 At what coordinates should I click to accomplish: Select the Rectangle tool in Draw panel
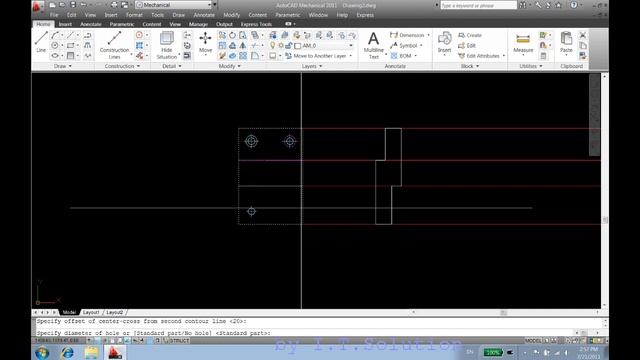71,45
